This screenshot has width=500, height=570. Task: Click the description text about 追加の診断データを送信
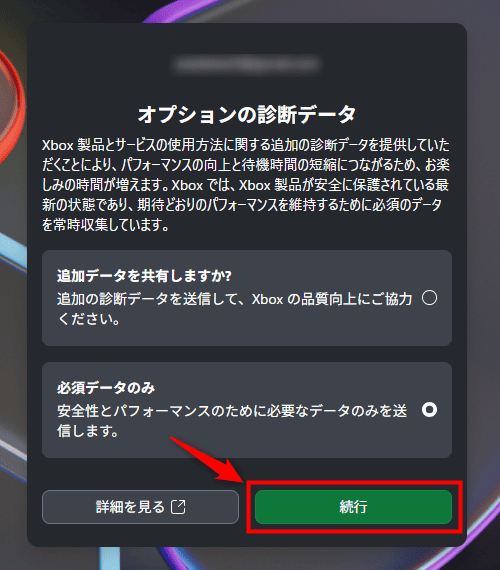(235, 309)
